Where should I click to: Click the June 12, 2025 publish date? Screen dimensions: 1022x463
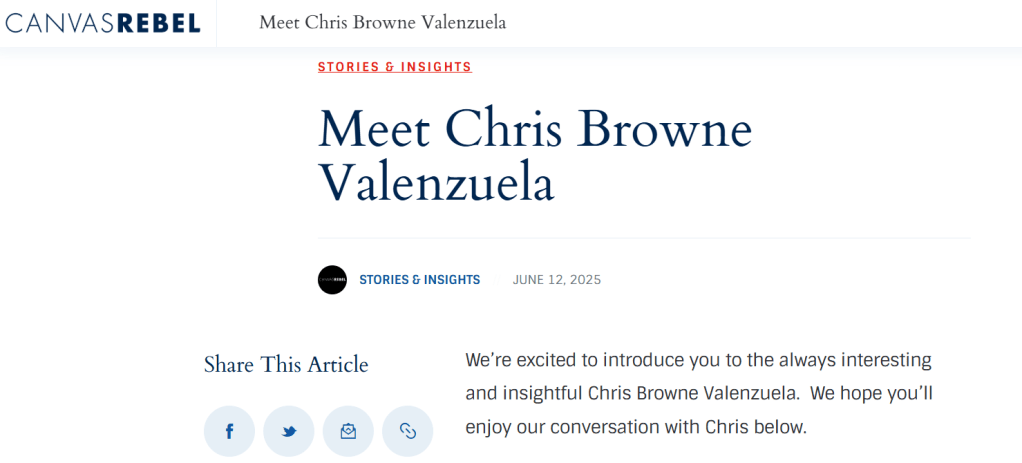click(x=556, y=280)
